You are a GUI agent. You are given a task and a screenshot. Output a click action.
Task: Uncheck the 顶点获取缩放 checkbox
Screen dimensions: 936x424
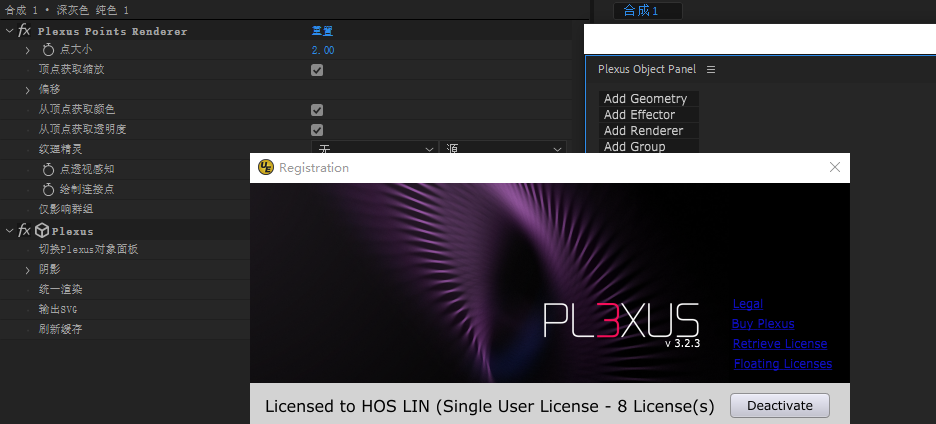(x=317, y=70)
